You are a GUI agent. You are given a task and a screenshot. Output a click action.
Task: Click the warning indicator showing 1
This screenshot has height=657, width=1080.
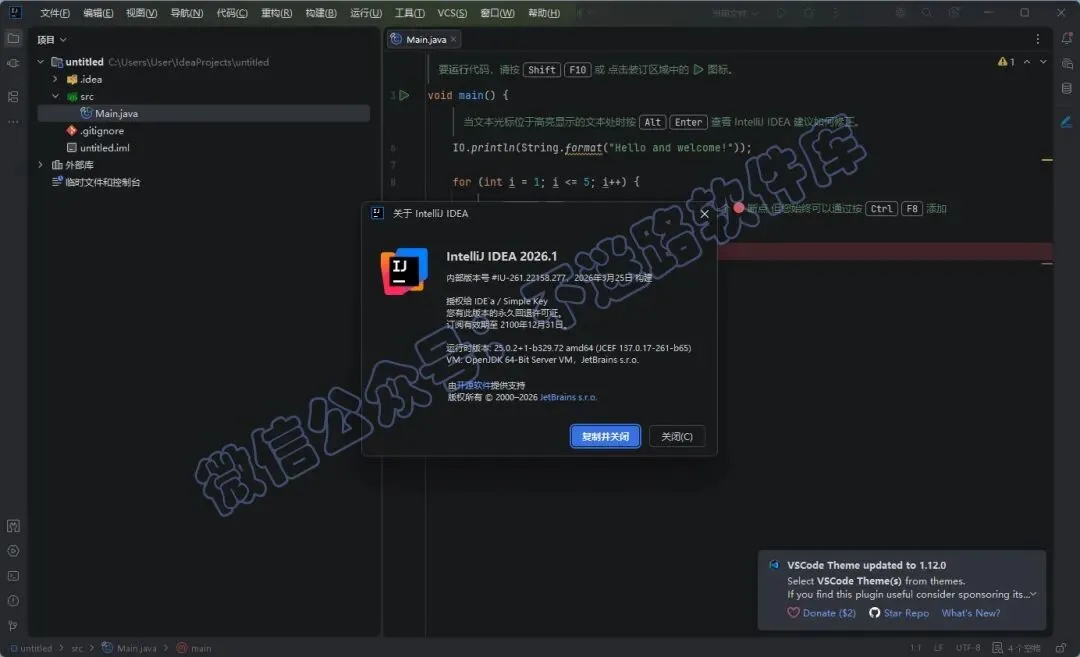click(x=1006, y=62)
